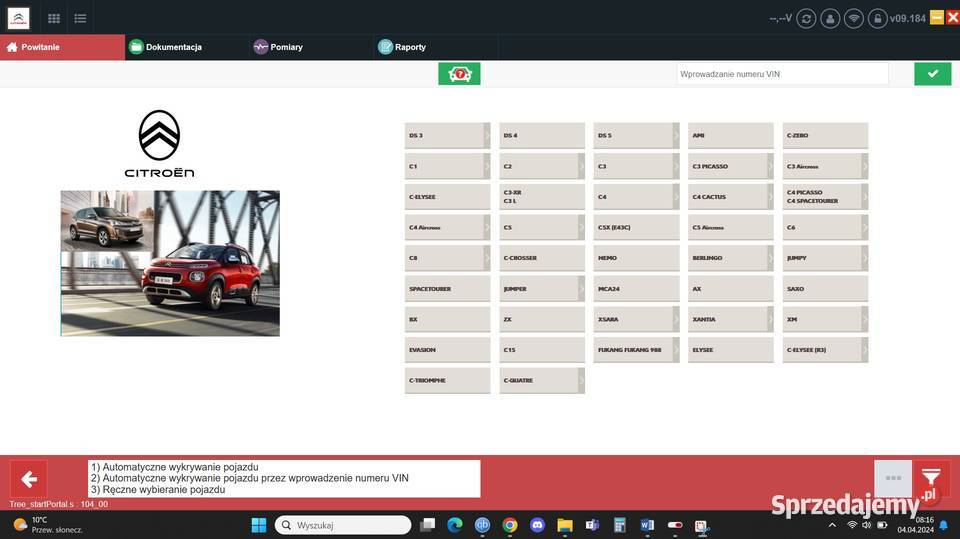
Task: Open the grid view icon
Action: 54,18
